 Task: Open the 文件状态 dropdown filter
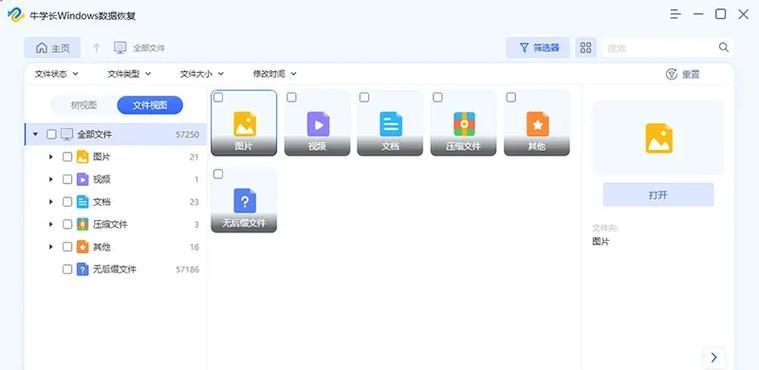click(57, 74)
